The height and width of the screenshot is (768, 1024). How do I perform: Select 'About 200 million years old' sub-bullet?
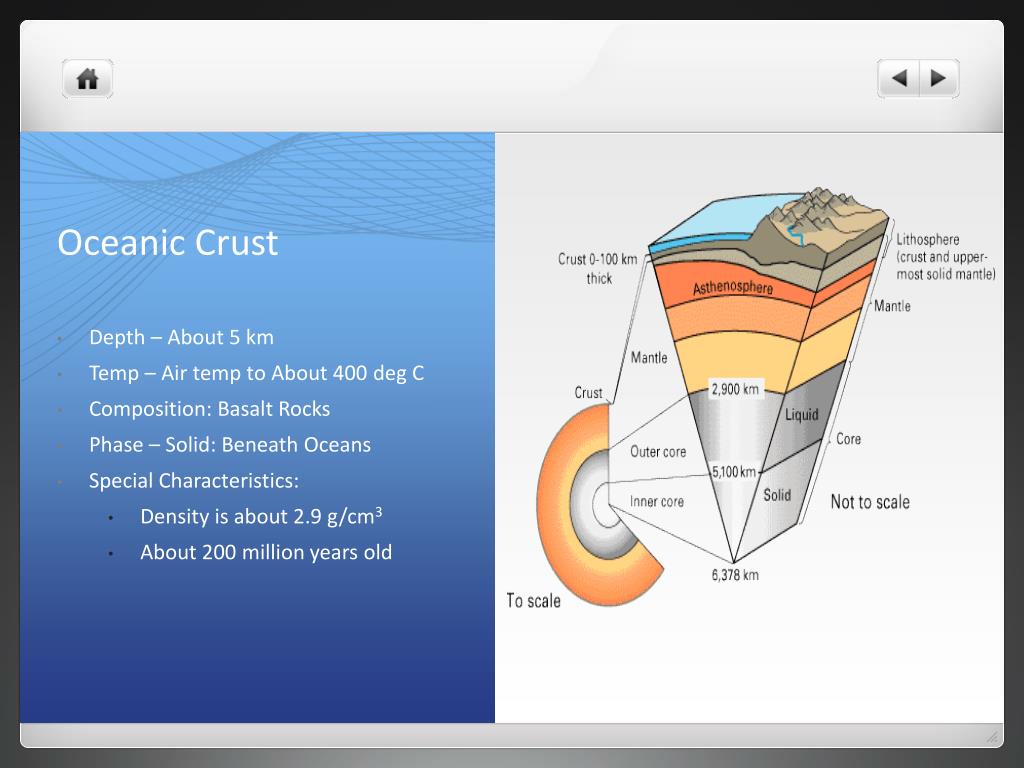[x=266, y=552]
